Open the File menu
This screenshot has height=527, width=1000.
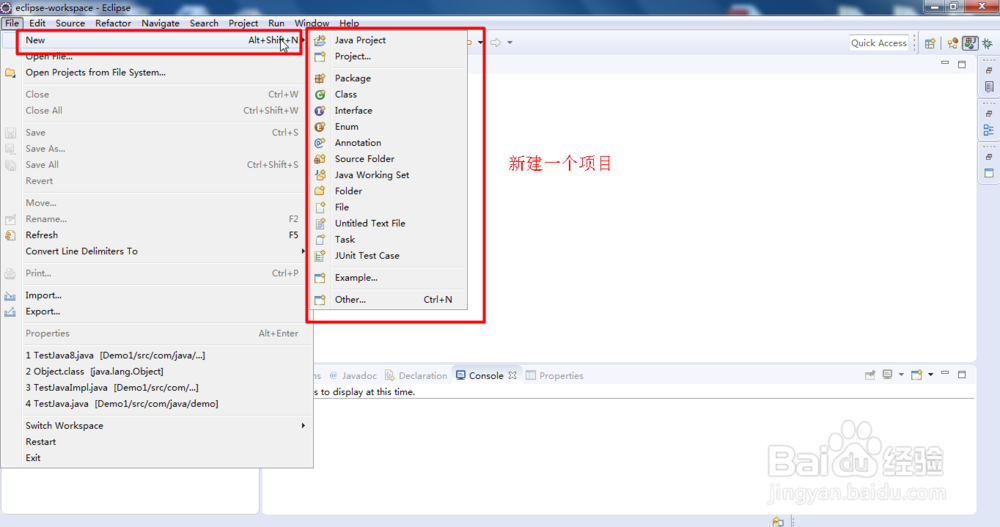[11, 23]
